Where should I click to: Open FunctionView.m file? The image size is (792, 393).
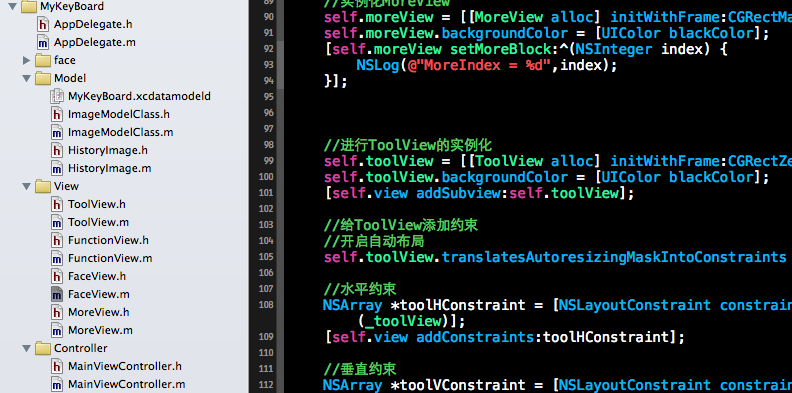pos(110,259)
